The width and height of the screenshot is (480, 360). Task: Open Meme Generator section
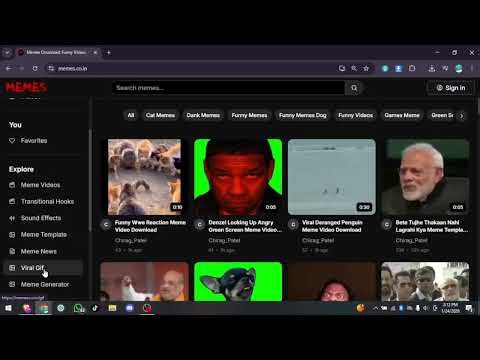pos(43,284)
